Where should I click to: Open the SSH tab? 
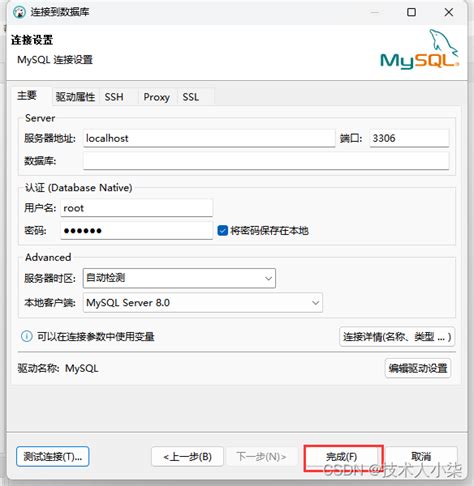click(114, 97)
